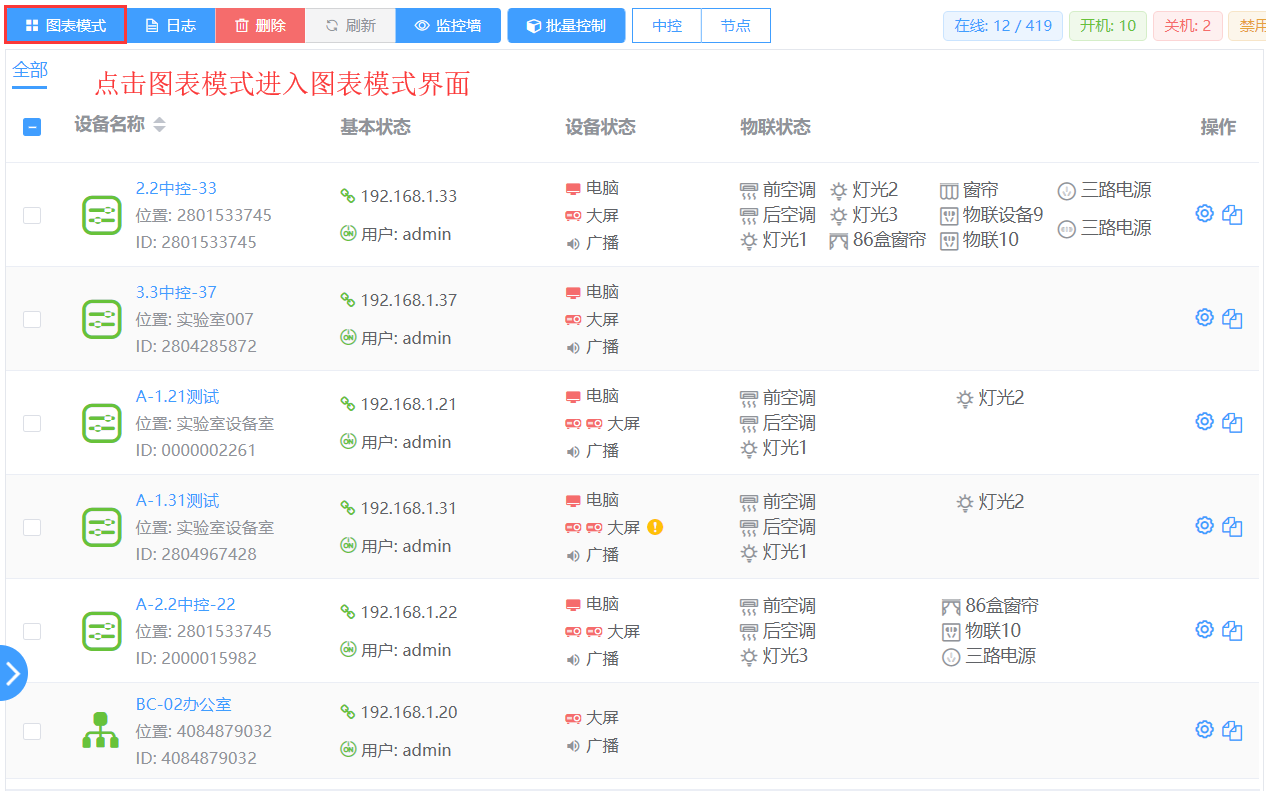The image size is (1266, 791).
Task: Toggle the select-all checkbox in header
Action: tap(32, 127)
